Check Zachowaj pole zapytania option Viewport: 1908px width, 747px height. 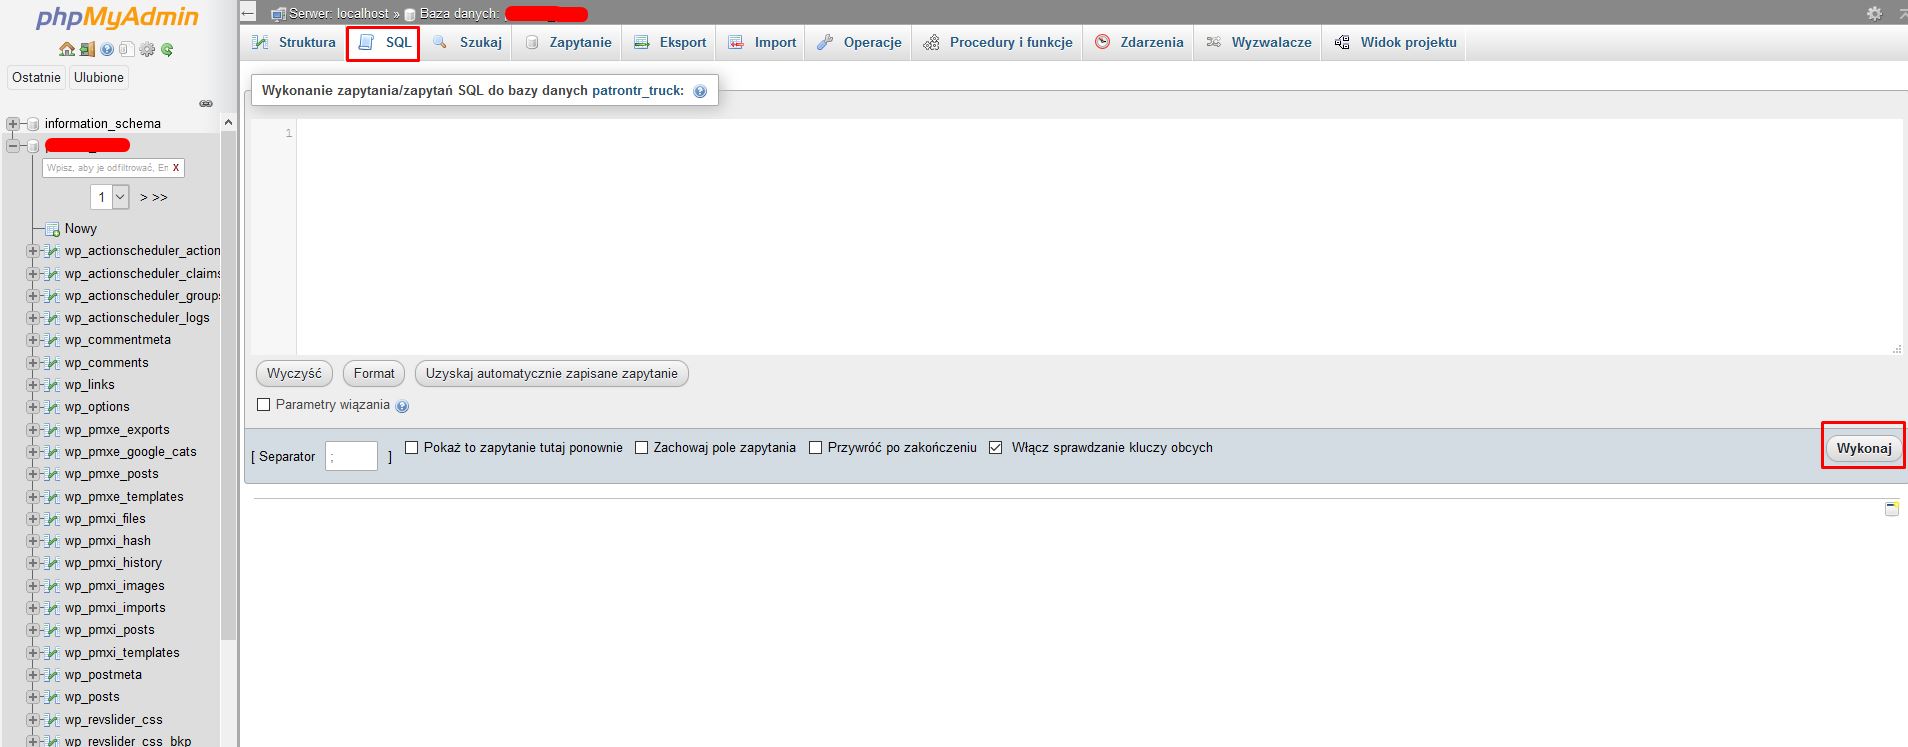[x=642, y=448]
